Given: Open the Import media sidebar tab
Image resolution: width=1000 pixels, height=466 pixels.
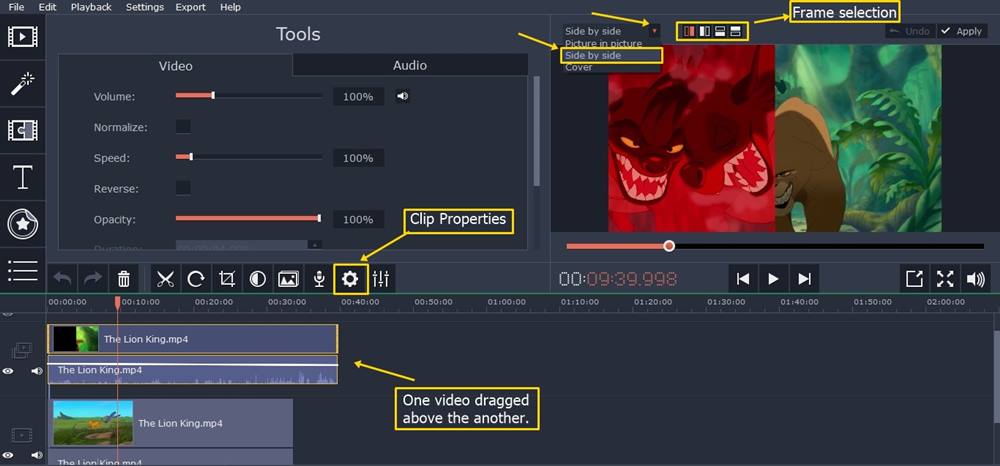Looking at the screenshot, I should click(22, 37).
